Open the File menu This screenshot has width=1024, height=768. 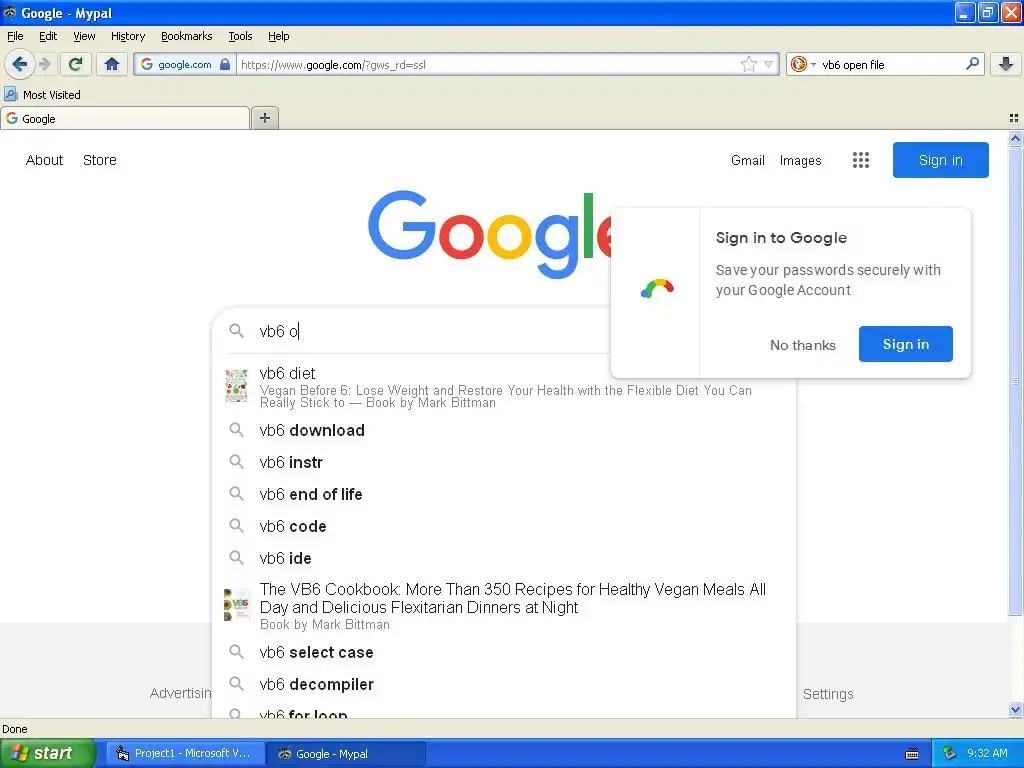tap(15, 36)
